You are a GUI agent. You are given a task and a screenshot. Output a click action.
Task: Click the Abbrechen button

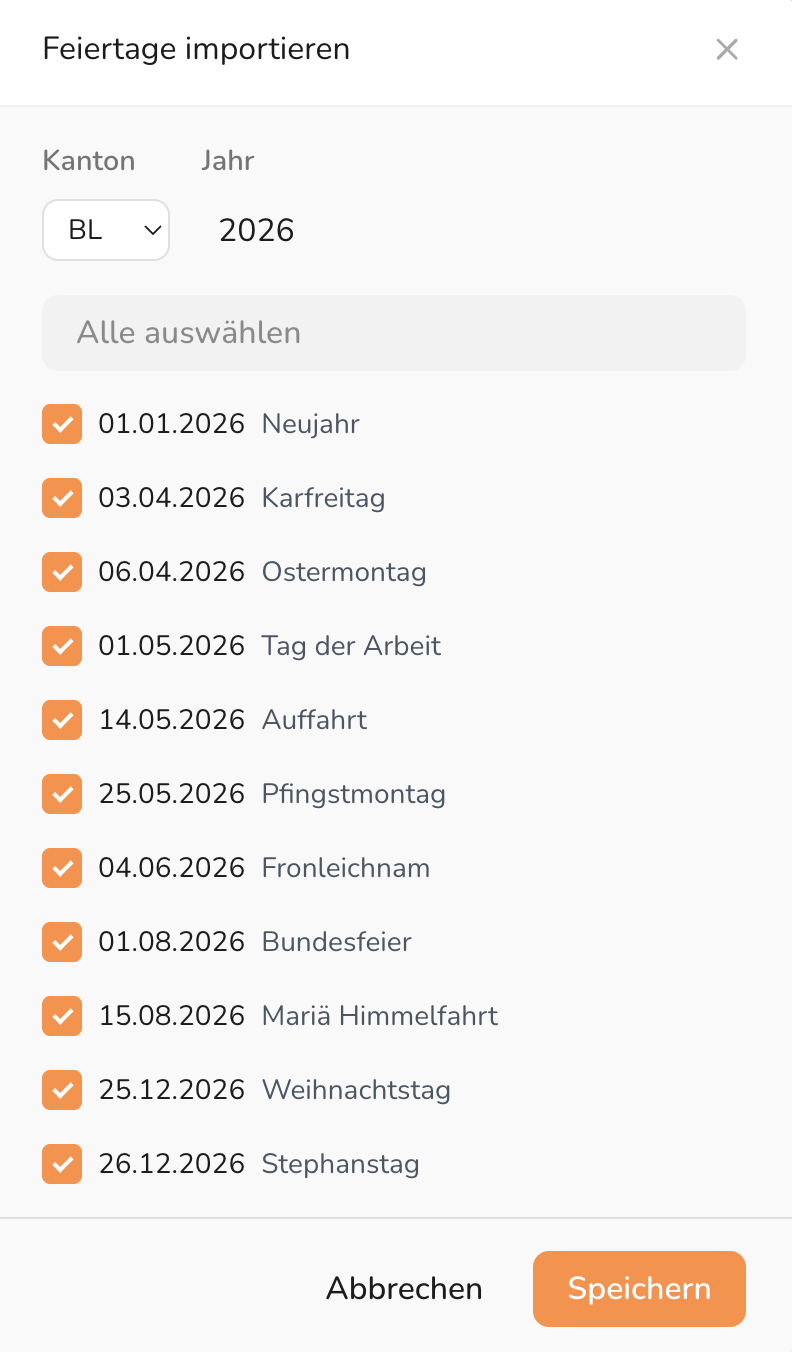pyautogui.click(x=404, y=1289)
